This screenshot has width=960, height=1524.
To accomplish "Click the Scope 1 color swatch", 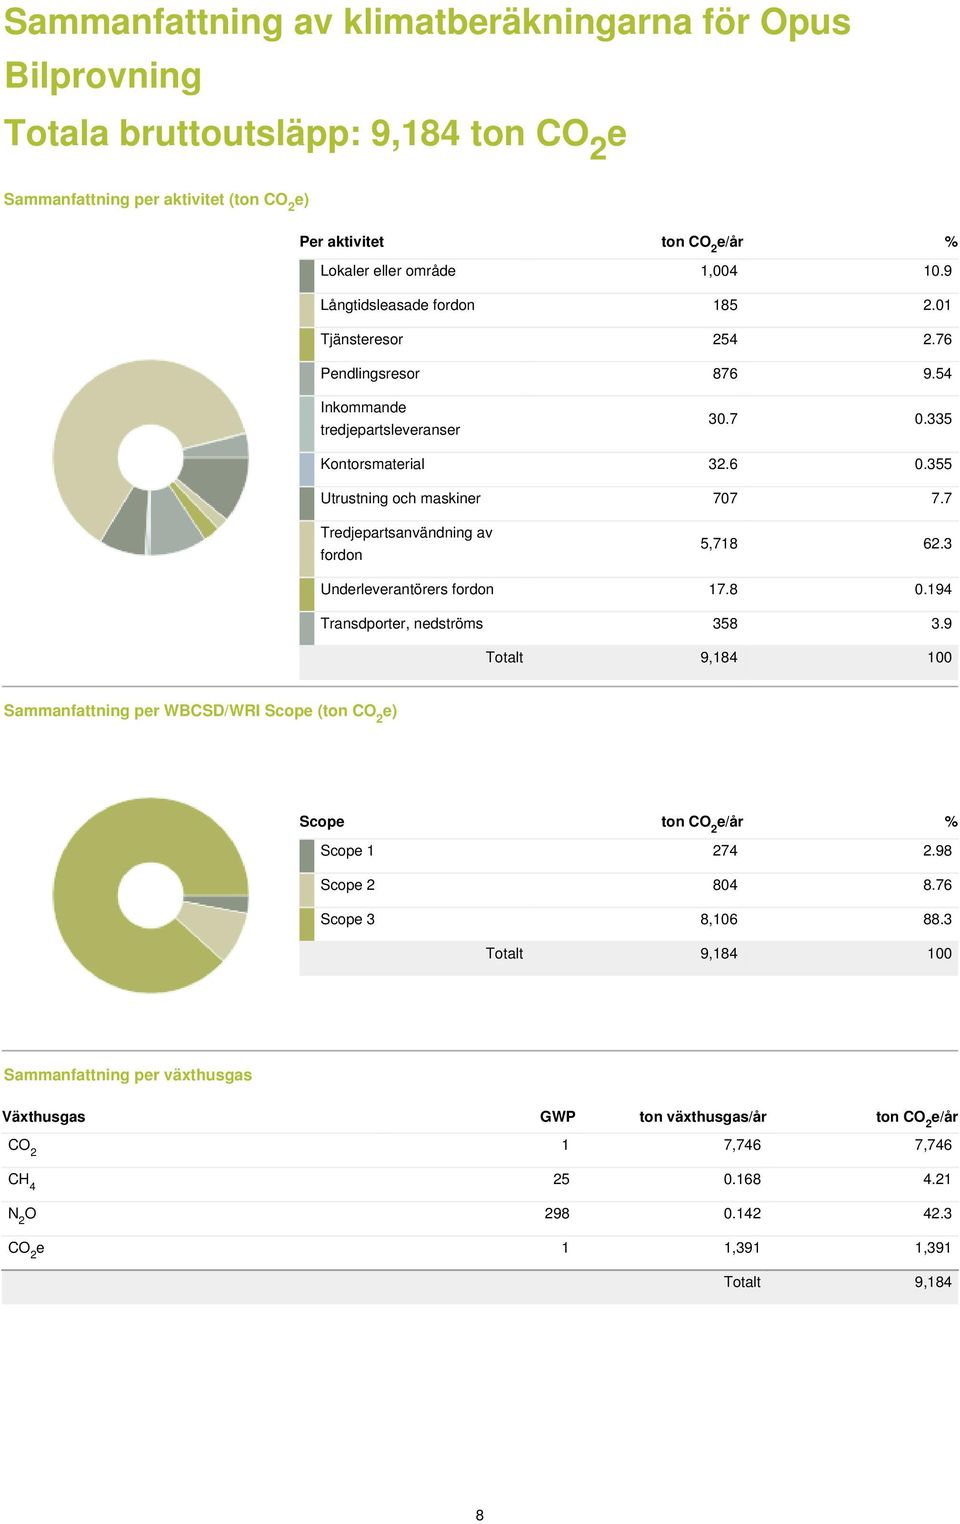I will click(307, 856).
